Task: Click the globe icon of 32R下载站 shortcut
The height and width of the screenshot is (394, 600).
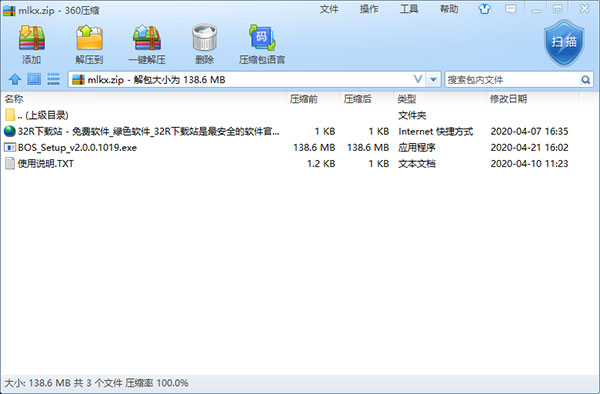Action: click(x=10, y=131)
